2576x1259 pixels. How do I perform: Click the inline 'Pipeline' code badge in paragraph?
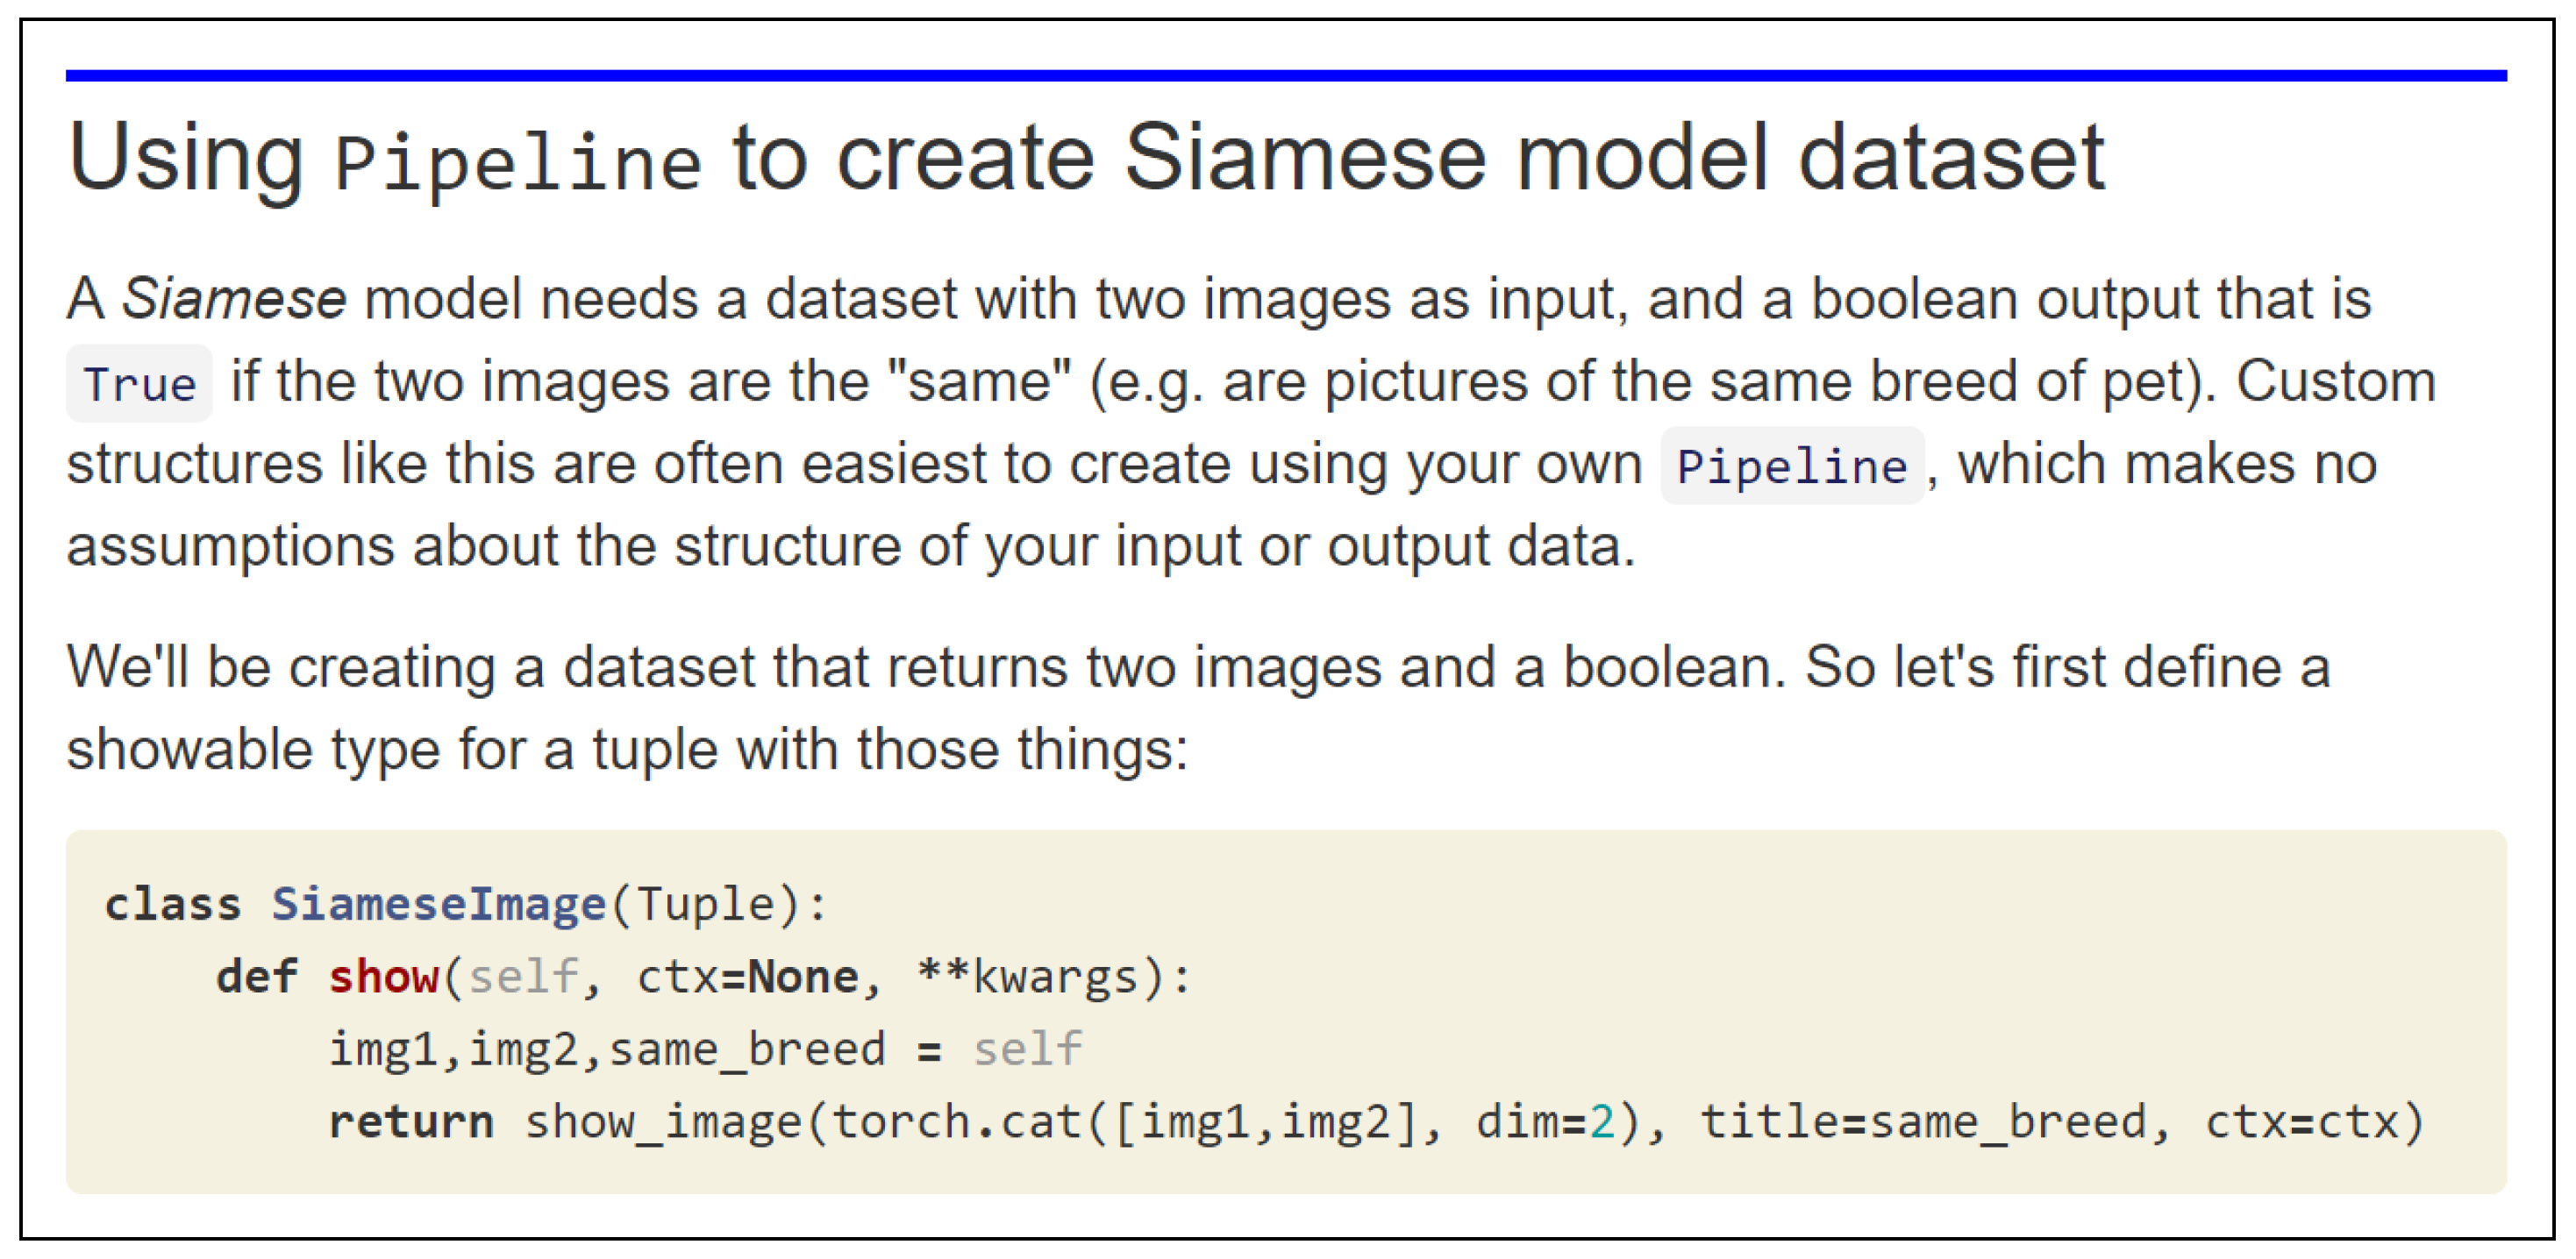[1791, 467]
